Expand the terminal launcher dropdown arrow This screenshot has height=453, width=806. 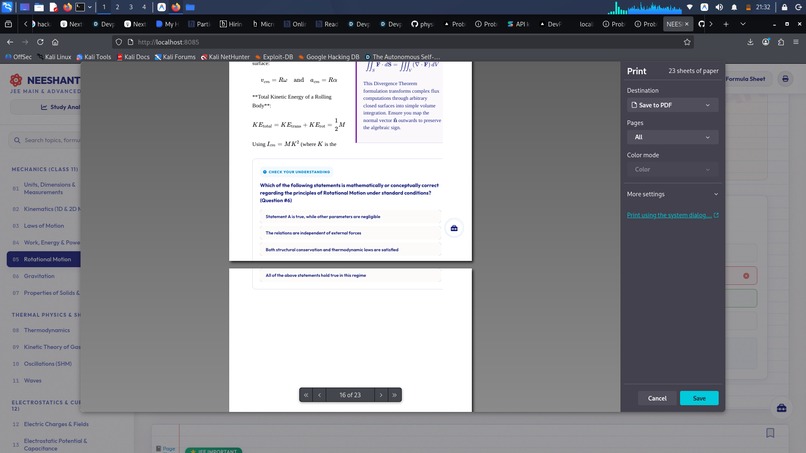pos(90,7)
